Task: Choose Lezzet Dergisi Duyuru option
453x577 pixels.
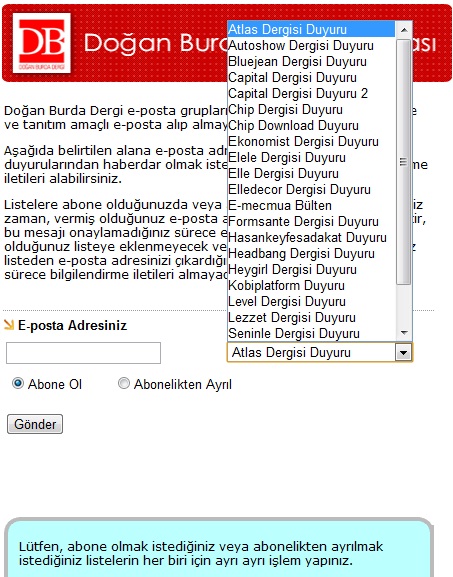Action: tap(311, 317)
